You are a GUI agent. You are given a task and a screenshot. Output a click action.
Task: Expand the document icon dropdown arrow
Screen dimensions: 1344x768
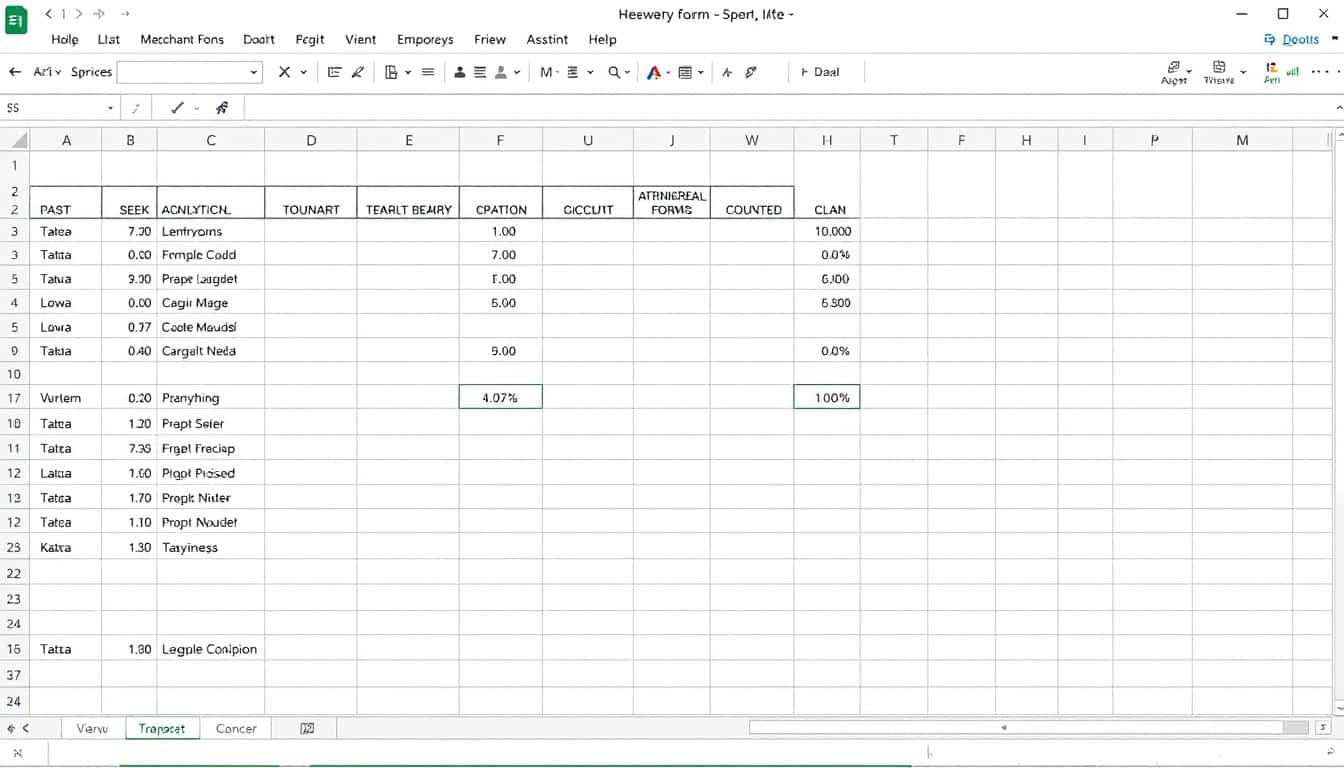[x=408, y=72]
